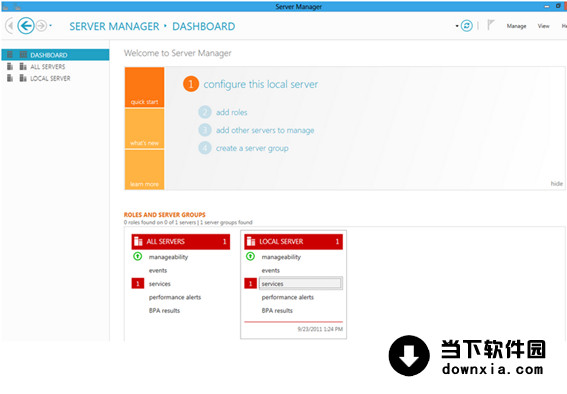Click the Dashboard icon in navigation pane
Screen dimensions: 567x394
(x=23, y=55)
